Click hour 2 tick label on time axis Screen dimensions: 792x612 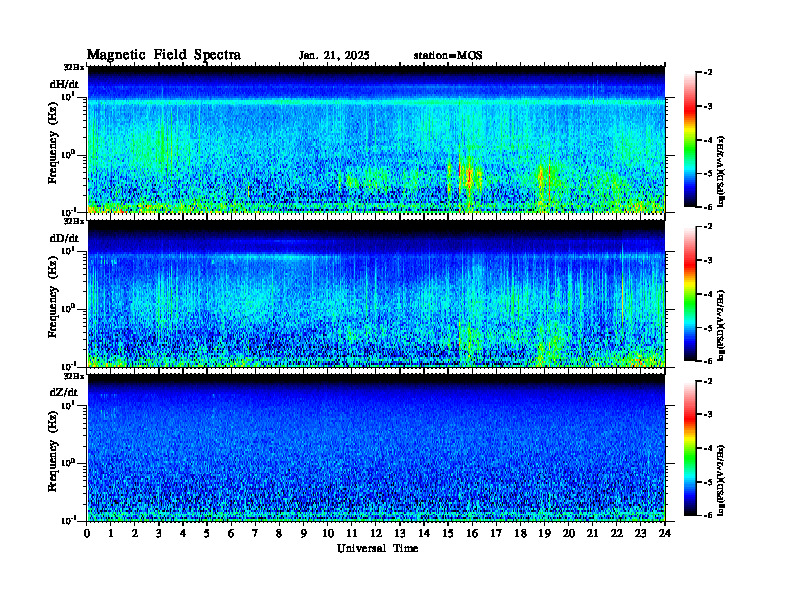click(x=135, y=534)
